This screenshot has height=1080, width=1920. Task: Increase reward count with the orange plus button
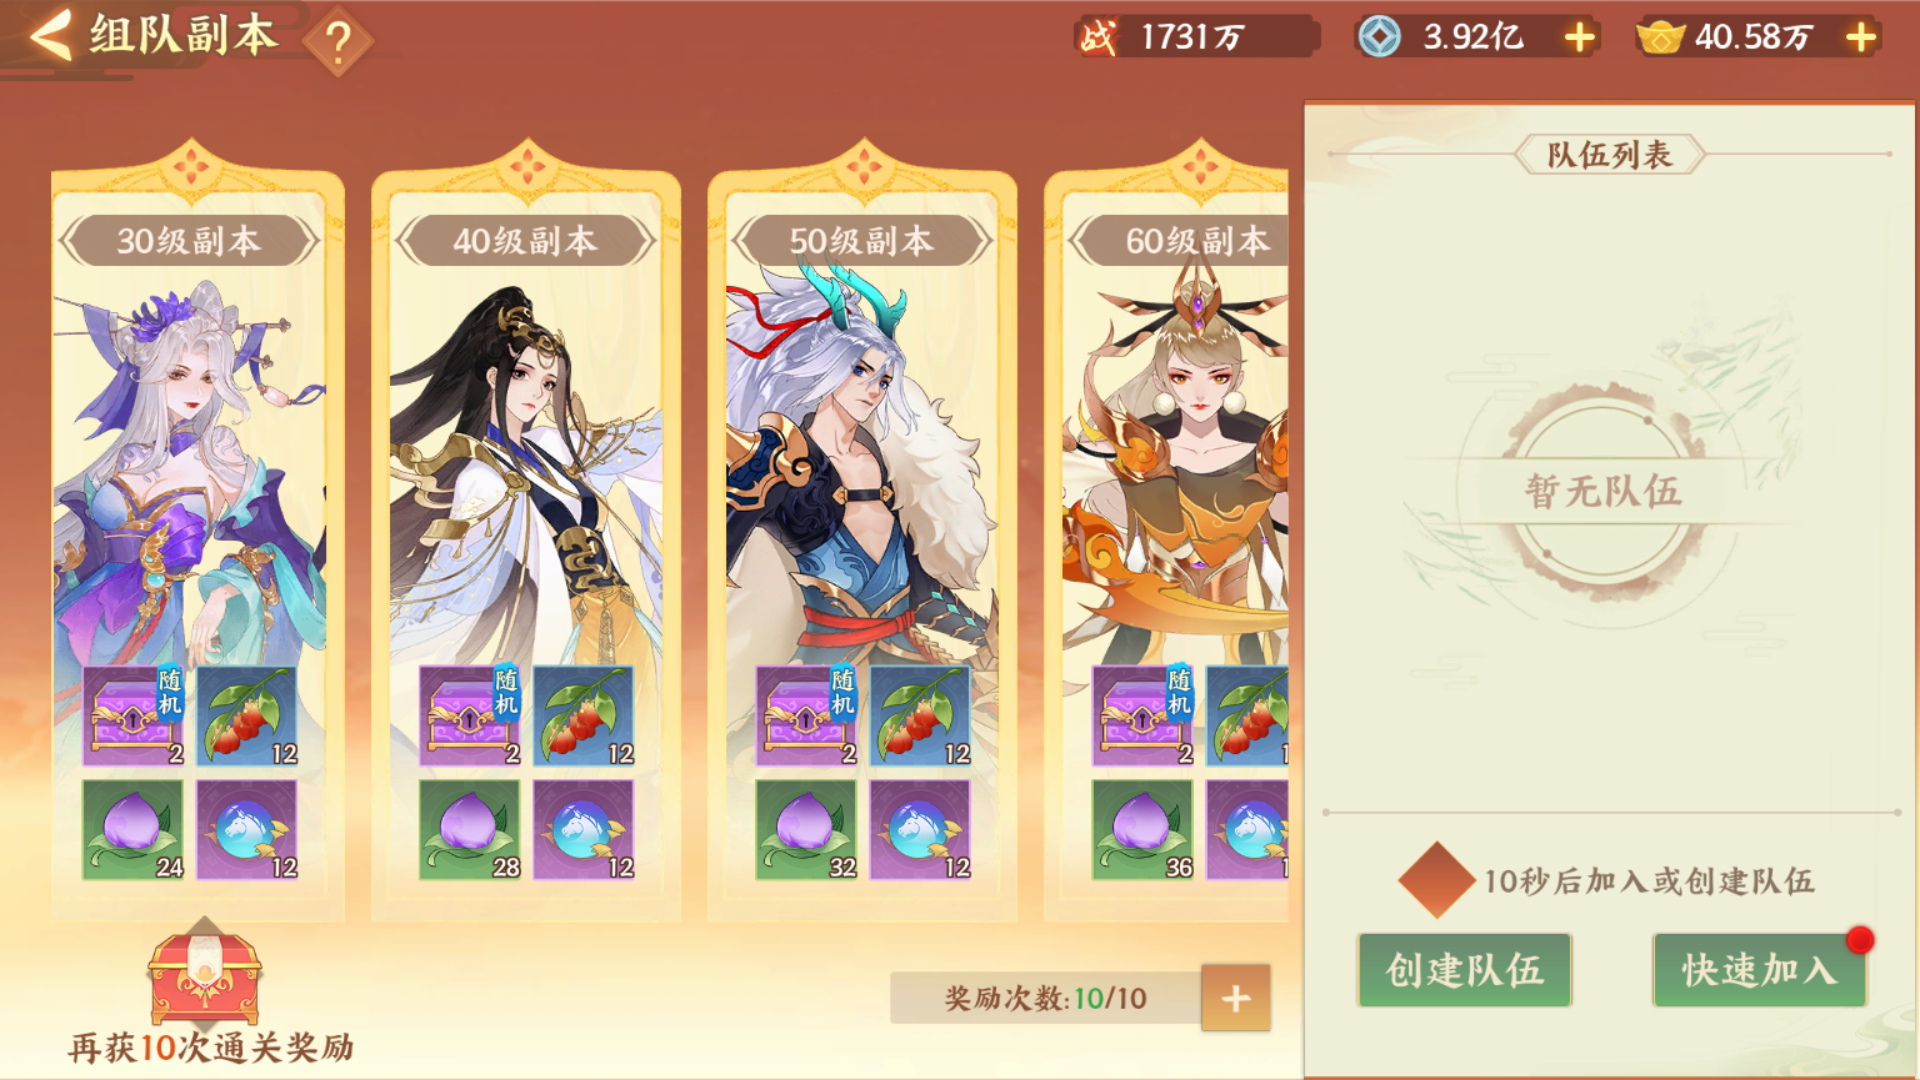point(1236,998)
